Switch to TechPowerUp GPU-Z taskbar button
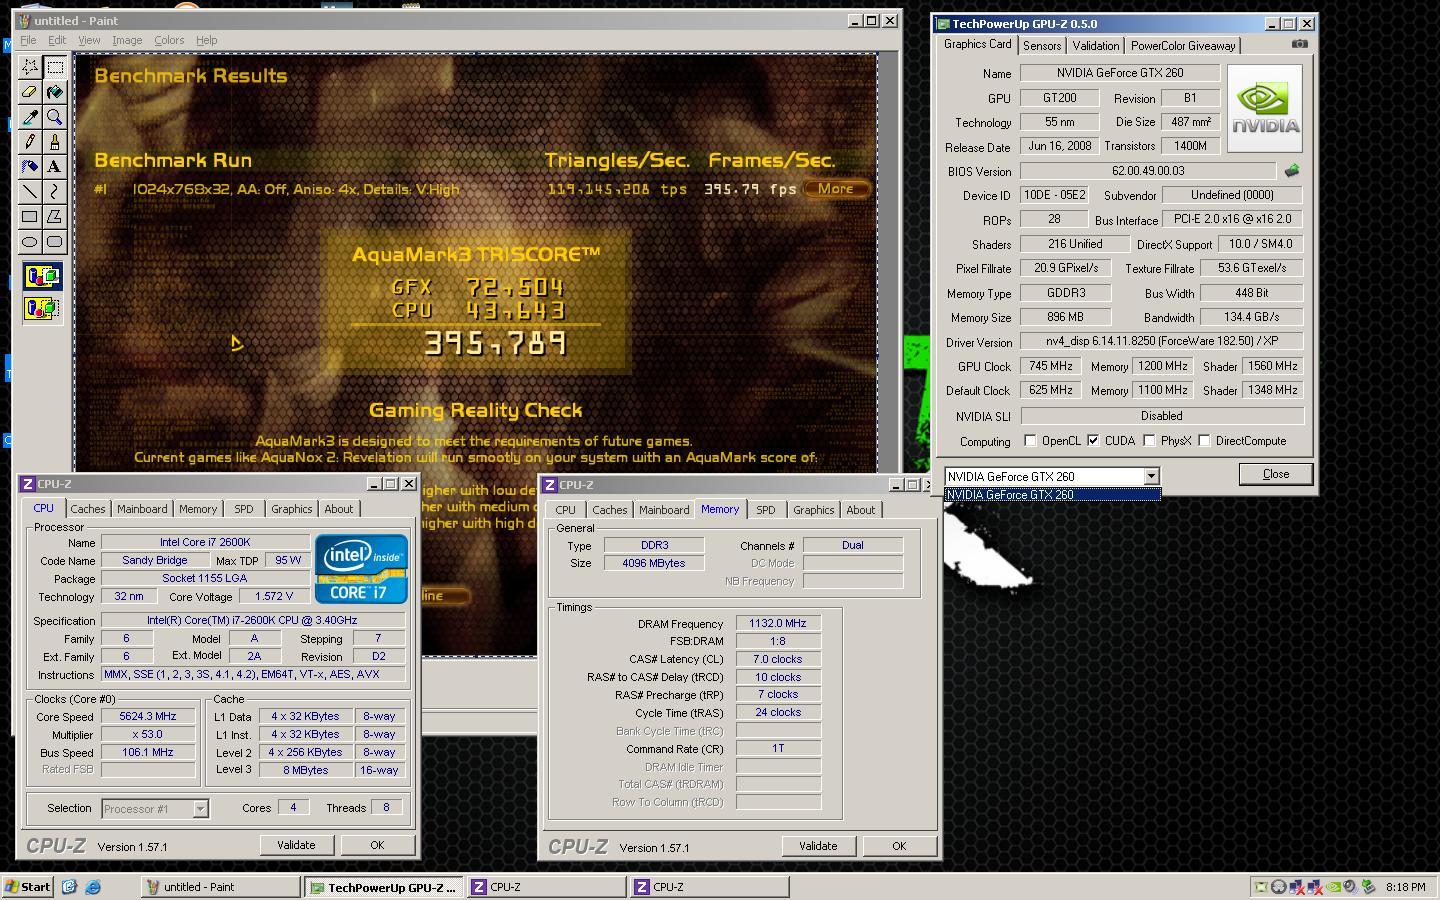Image resolution: width=1440 pixels, height=900 pixels. [x=384, y=887]
